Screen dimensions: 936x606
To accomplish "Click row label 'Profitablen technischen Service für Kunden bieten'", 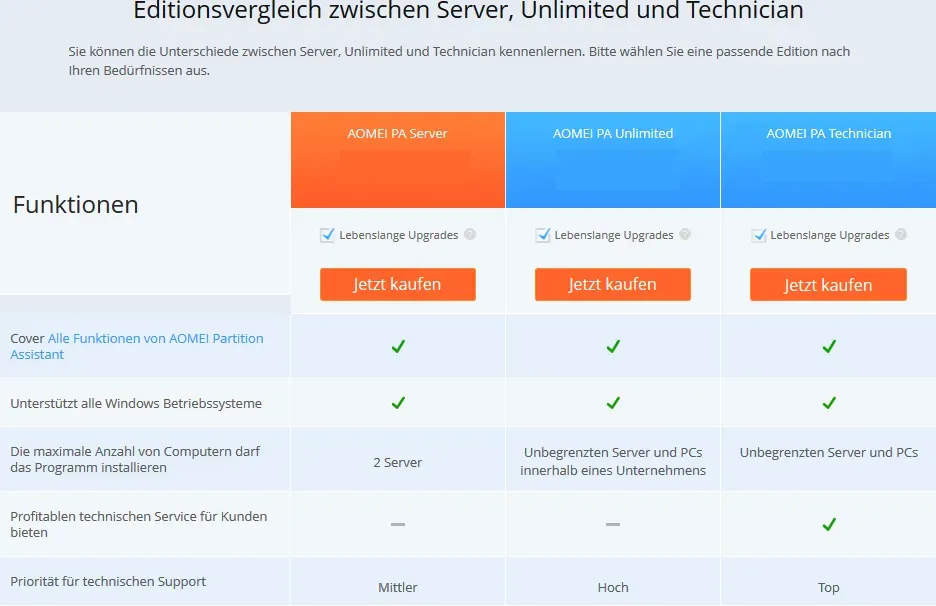I will 138,524.
